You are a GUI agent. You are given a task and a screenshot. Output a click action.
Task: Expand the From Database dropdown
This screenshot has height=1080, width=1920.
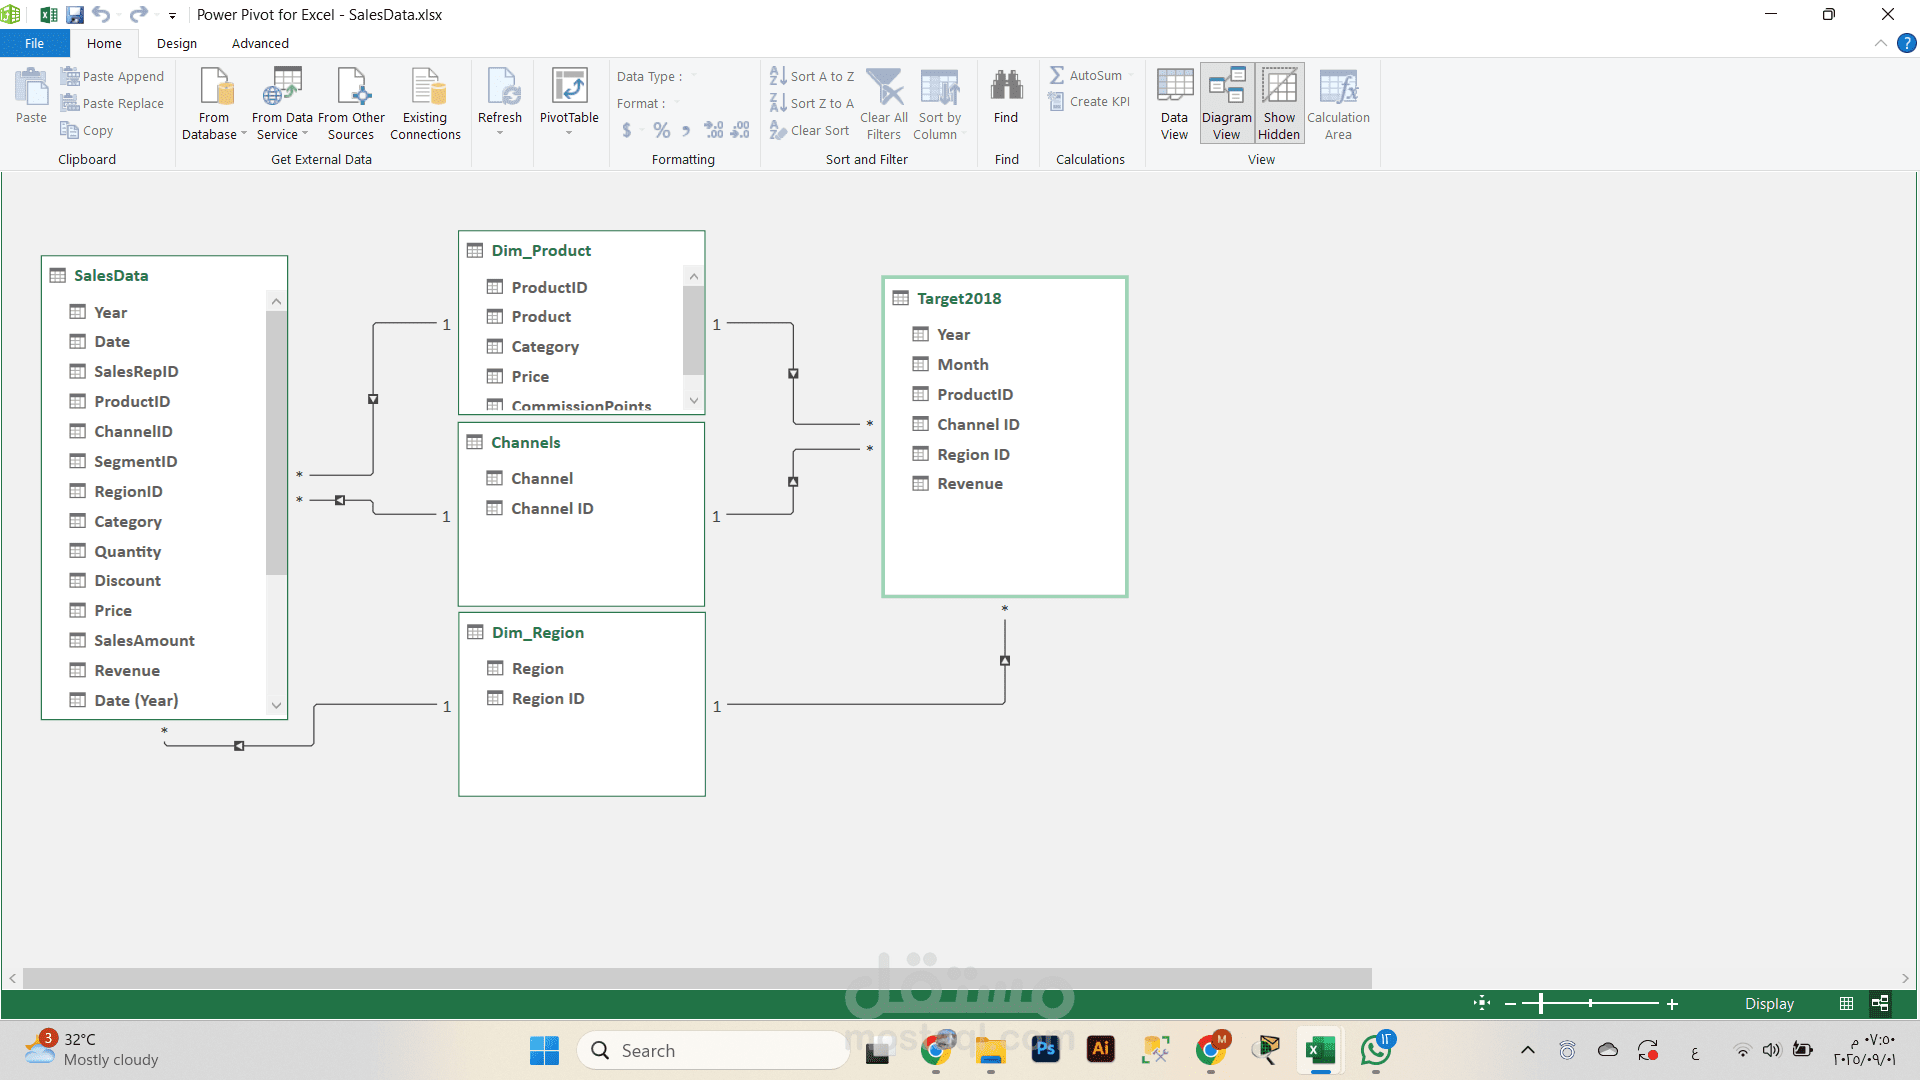[x=243, y=134]
